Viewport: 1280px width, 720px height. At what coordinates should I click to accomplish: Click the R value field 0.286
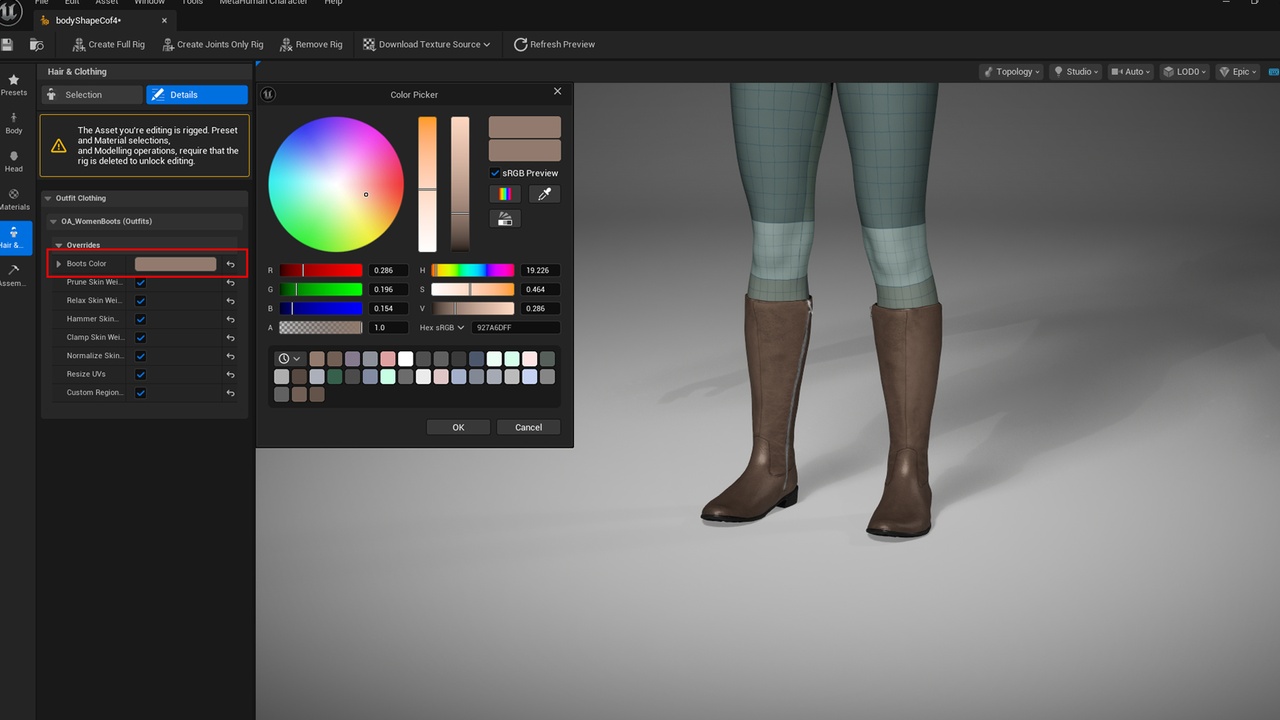pos(389,270)
